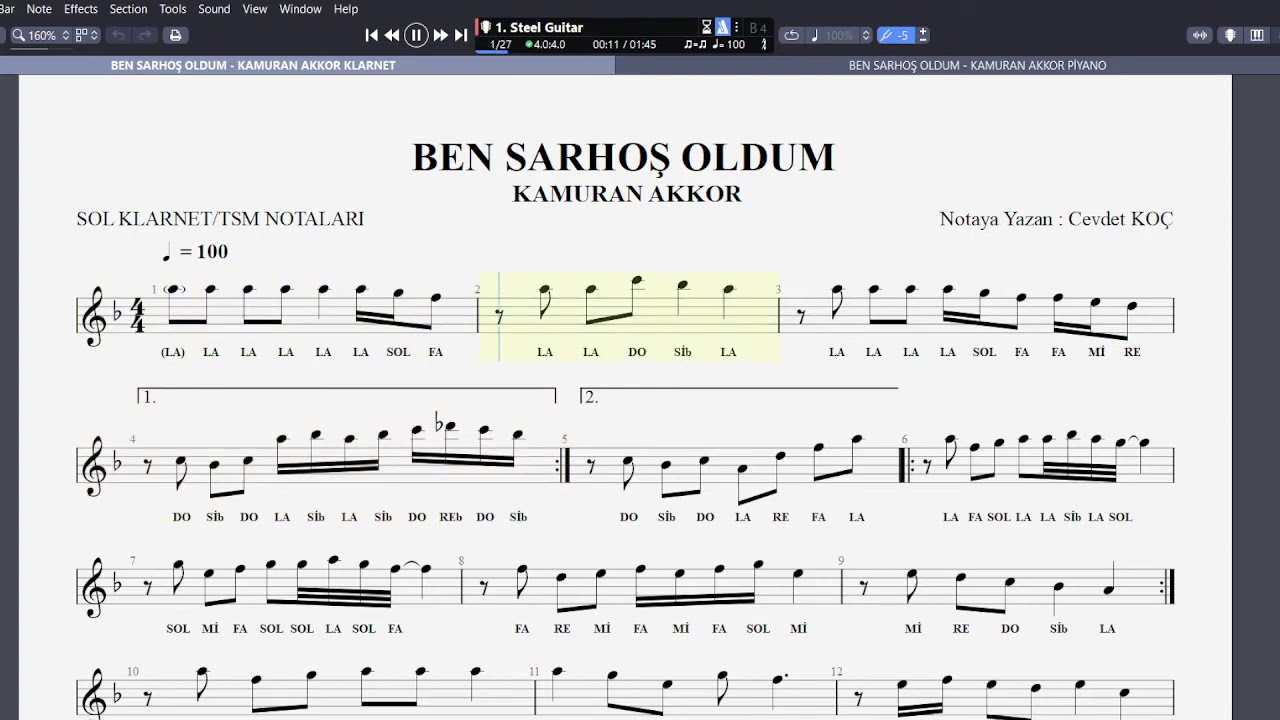Screen dimensions: 1280x720
Task: Print the score with printer icon
Action: (x=175, y=35)
